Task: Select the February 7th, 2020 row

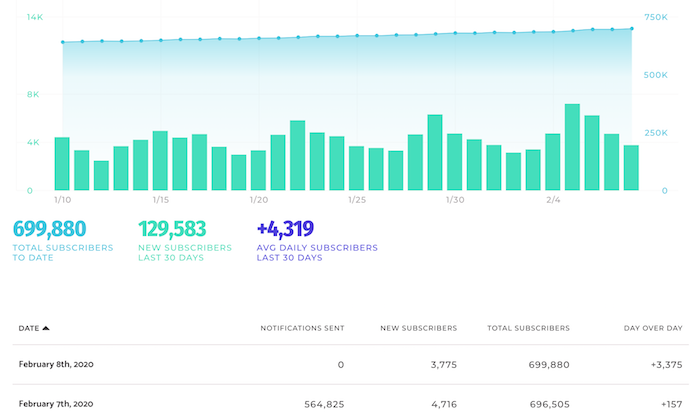Action: [350, 403]
